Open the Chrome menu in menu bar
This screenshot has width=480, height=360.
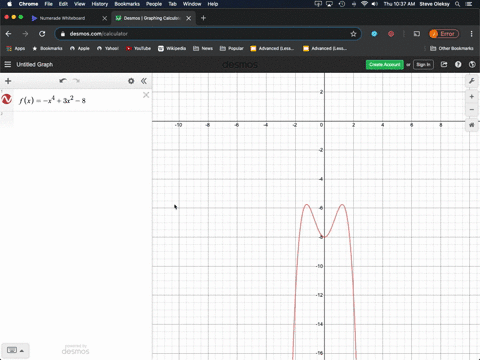click(x=28, y=4)
